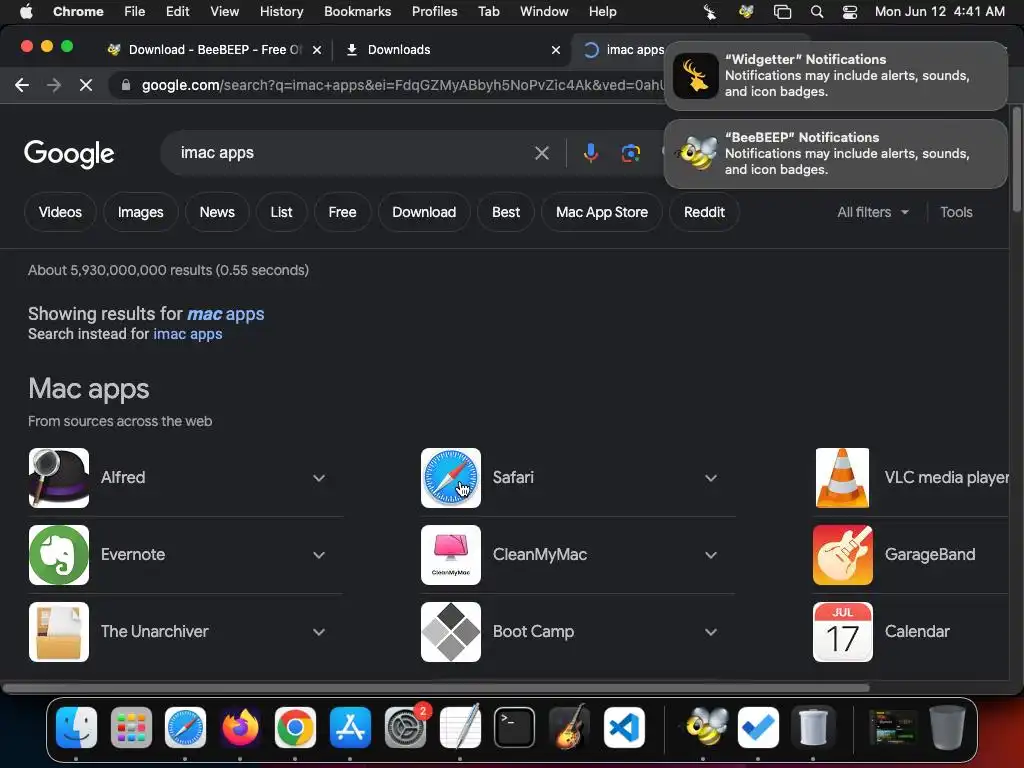Open TextEdit from the Dock
Viewport: 1024px width, 768px height.
click(460, 727)
